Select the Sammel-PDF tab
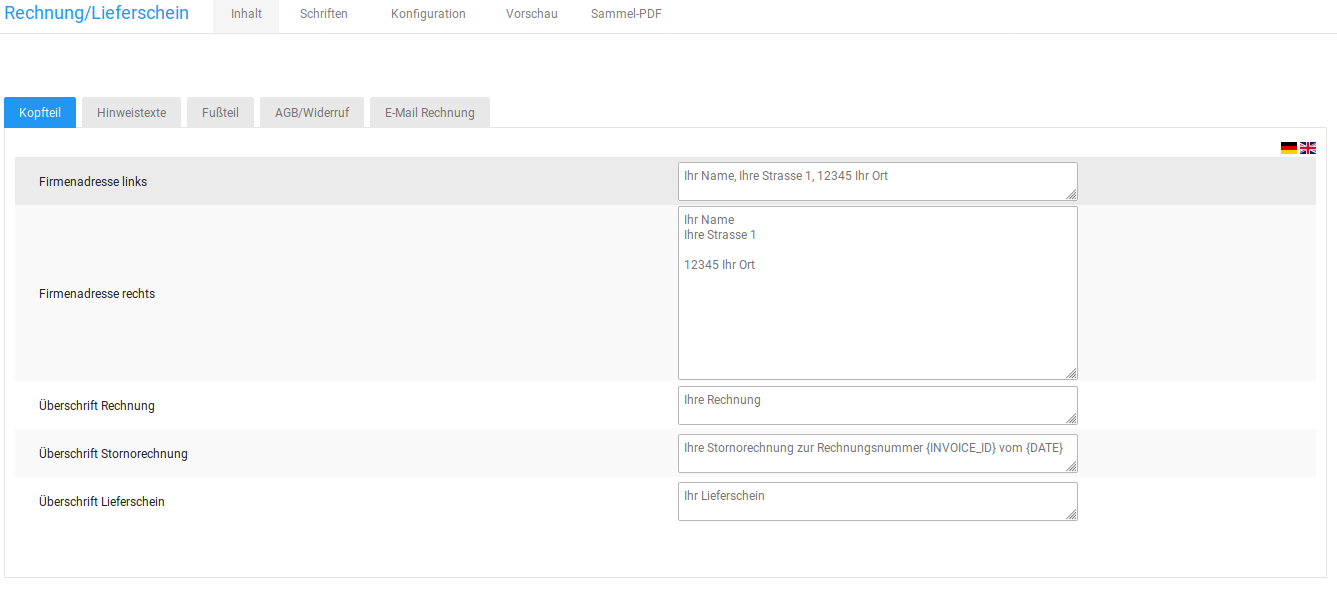The width and height of the screenshot is (1337, 589). pyautogui.click(x=626, y=14)
